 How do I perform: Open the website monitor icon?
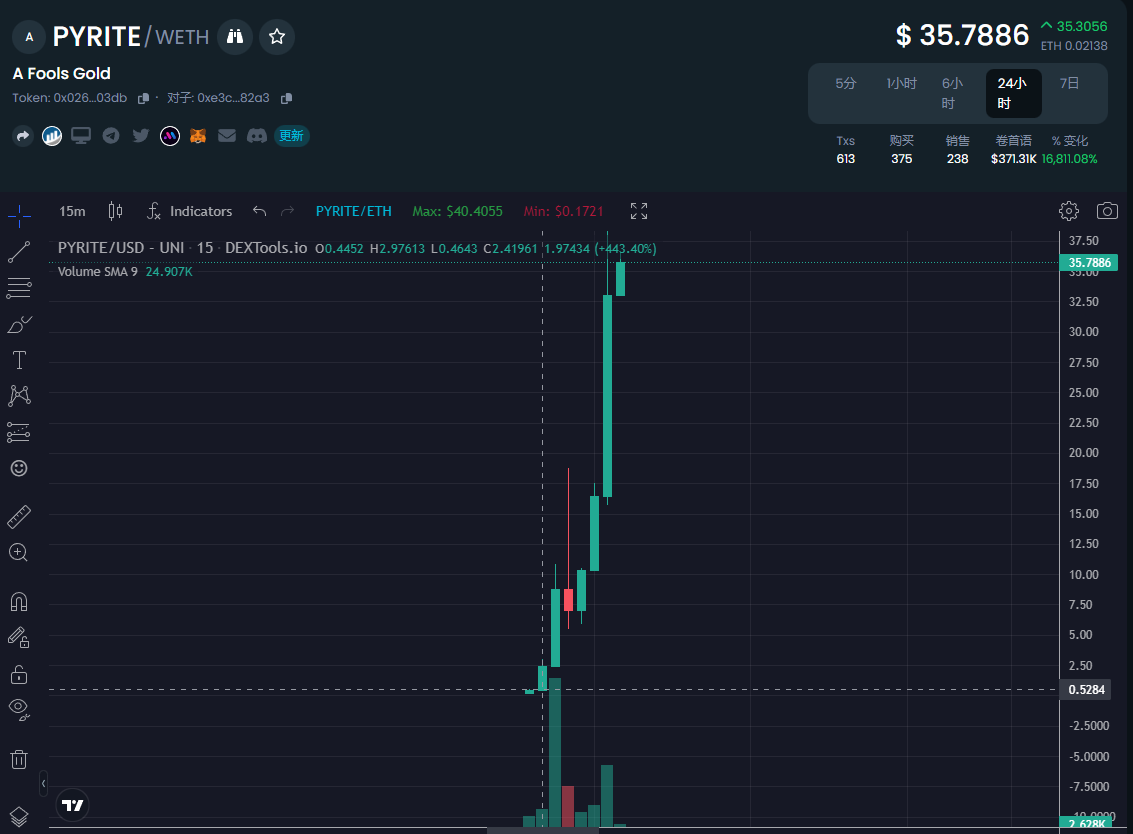click(x=81, y=136)
